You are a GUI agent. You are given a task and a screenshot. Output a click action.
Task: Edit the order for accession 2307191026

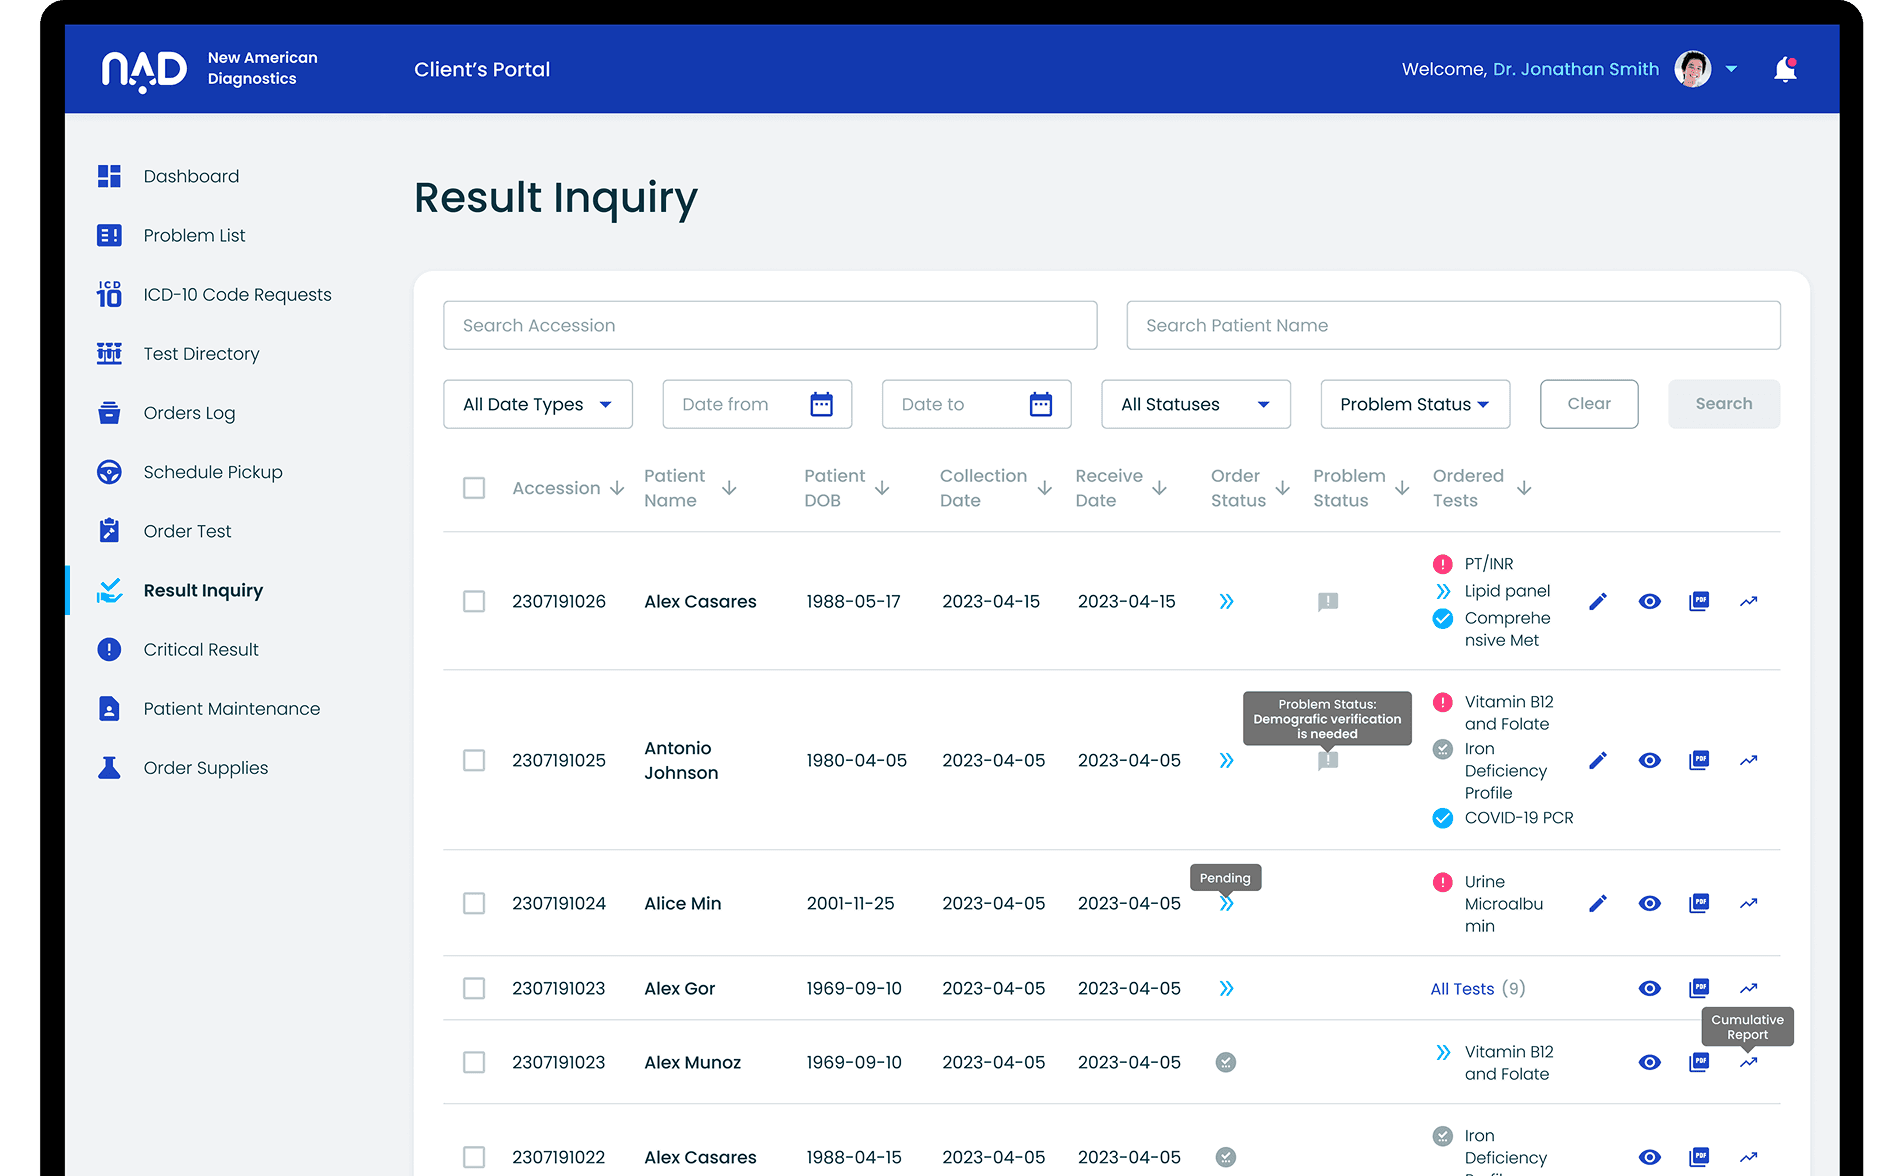click(1598, 601)
